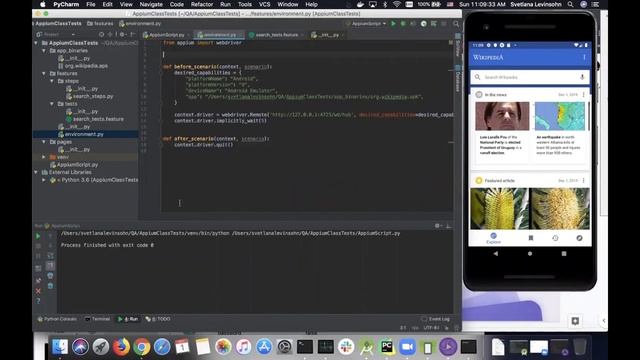Click the pin tab icon in Run panel

click(x=38, y=280)
